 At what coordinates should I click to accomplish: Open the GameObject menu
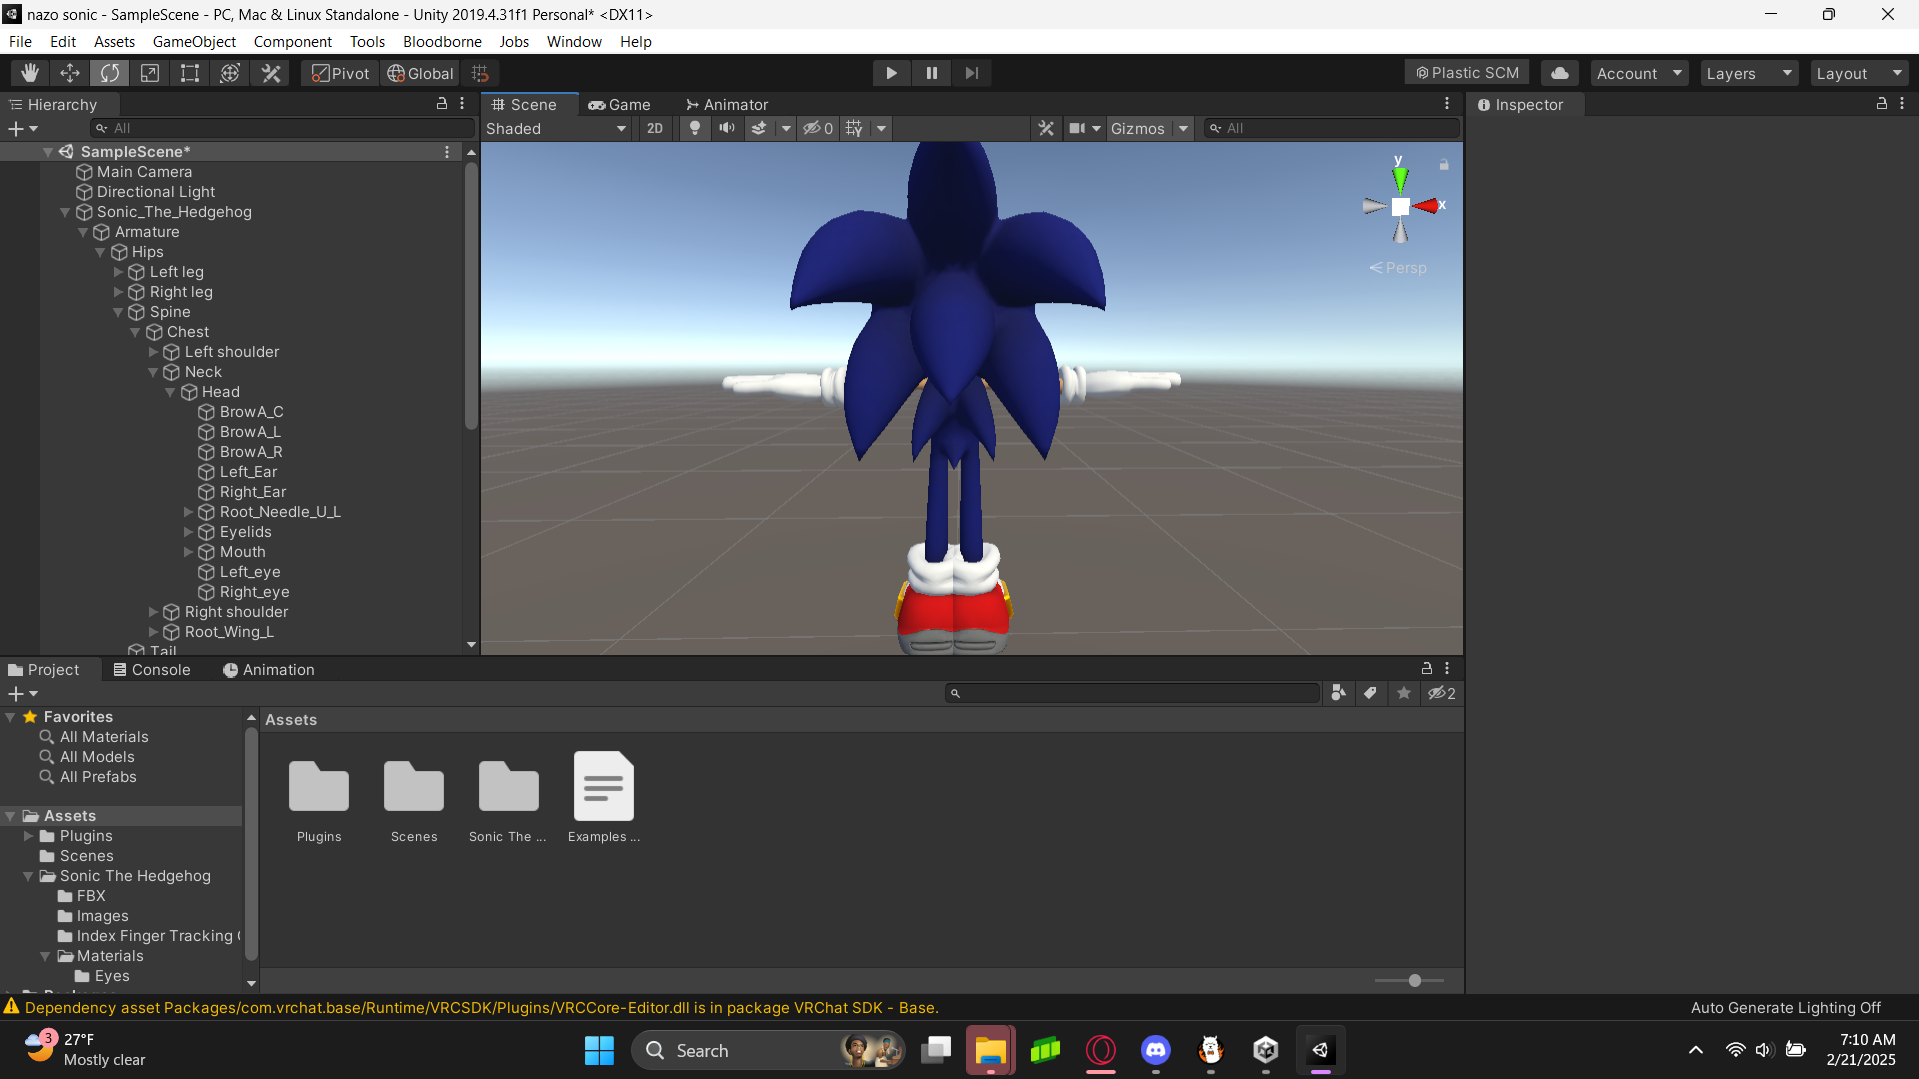pos(194,41)
